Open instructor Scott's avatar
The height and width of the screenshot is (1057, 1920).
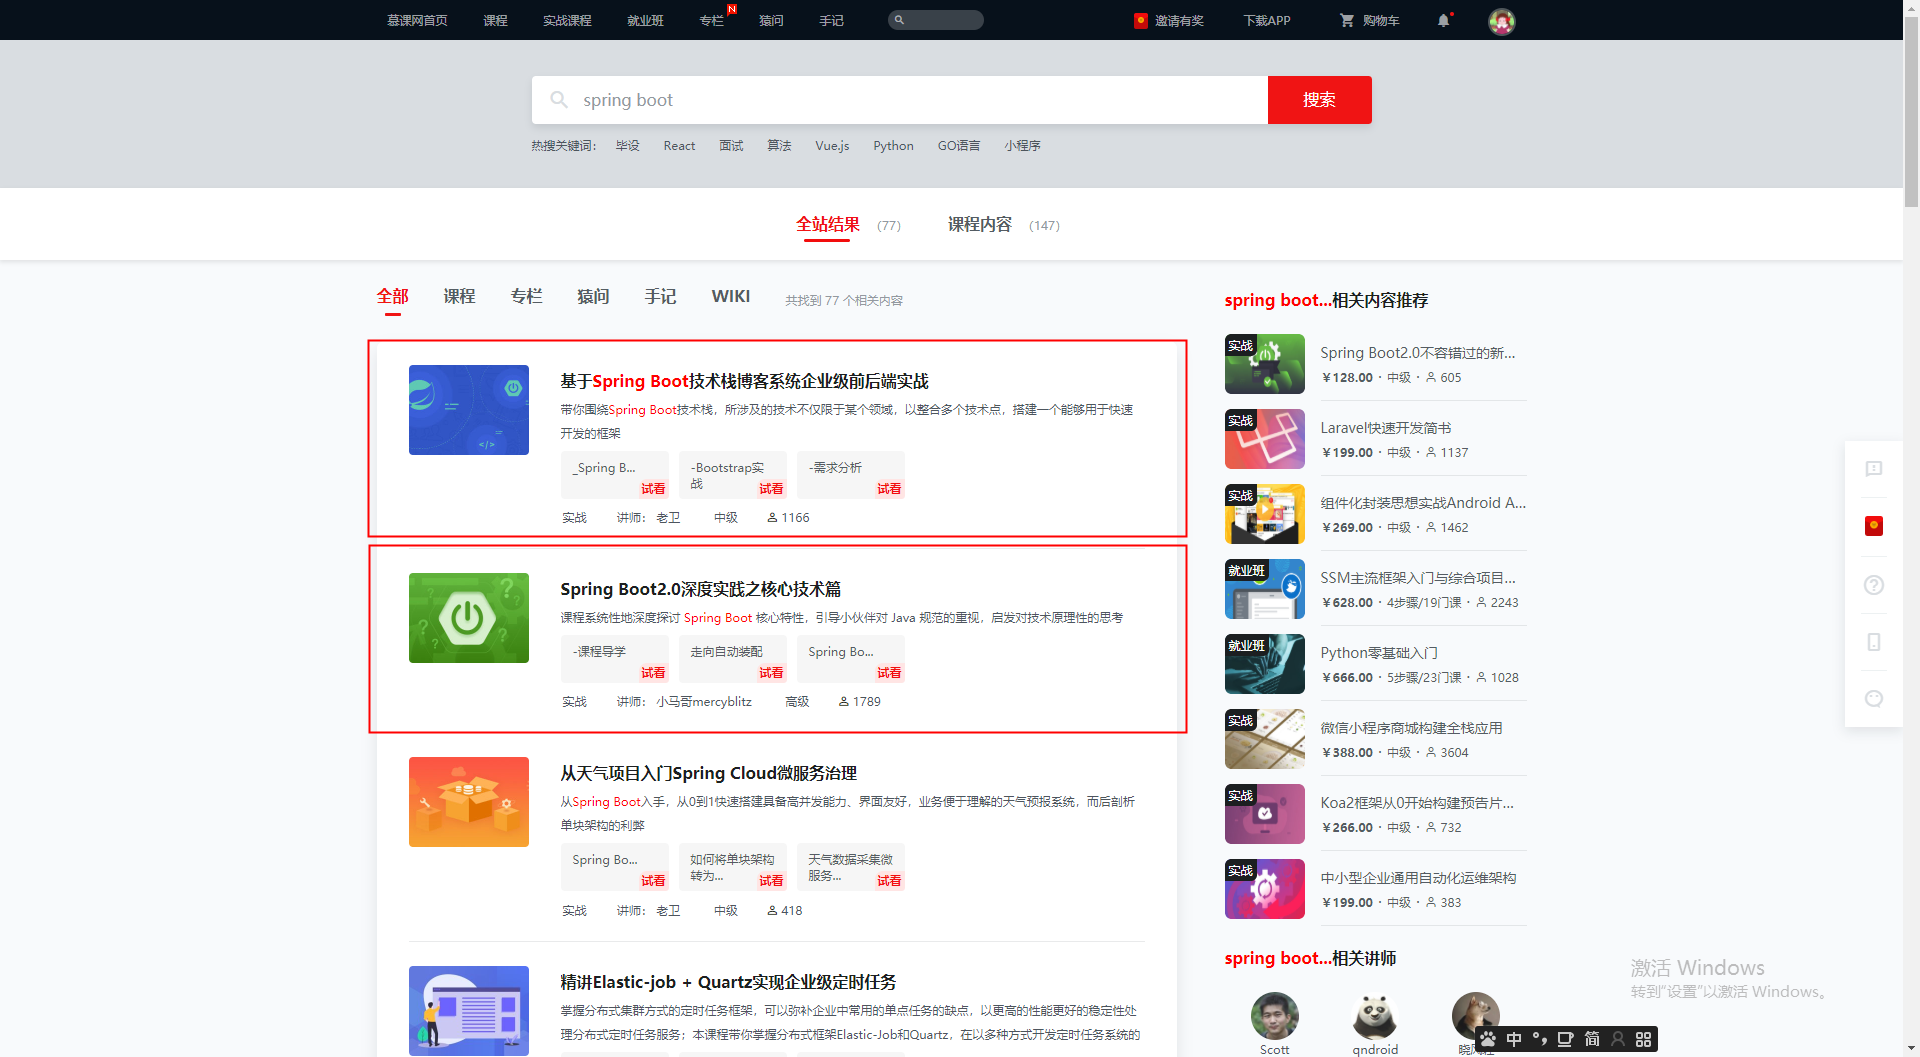point(1274,1016)
